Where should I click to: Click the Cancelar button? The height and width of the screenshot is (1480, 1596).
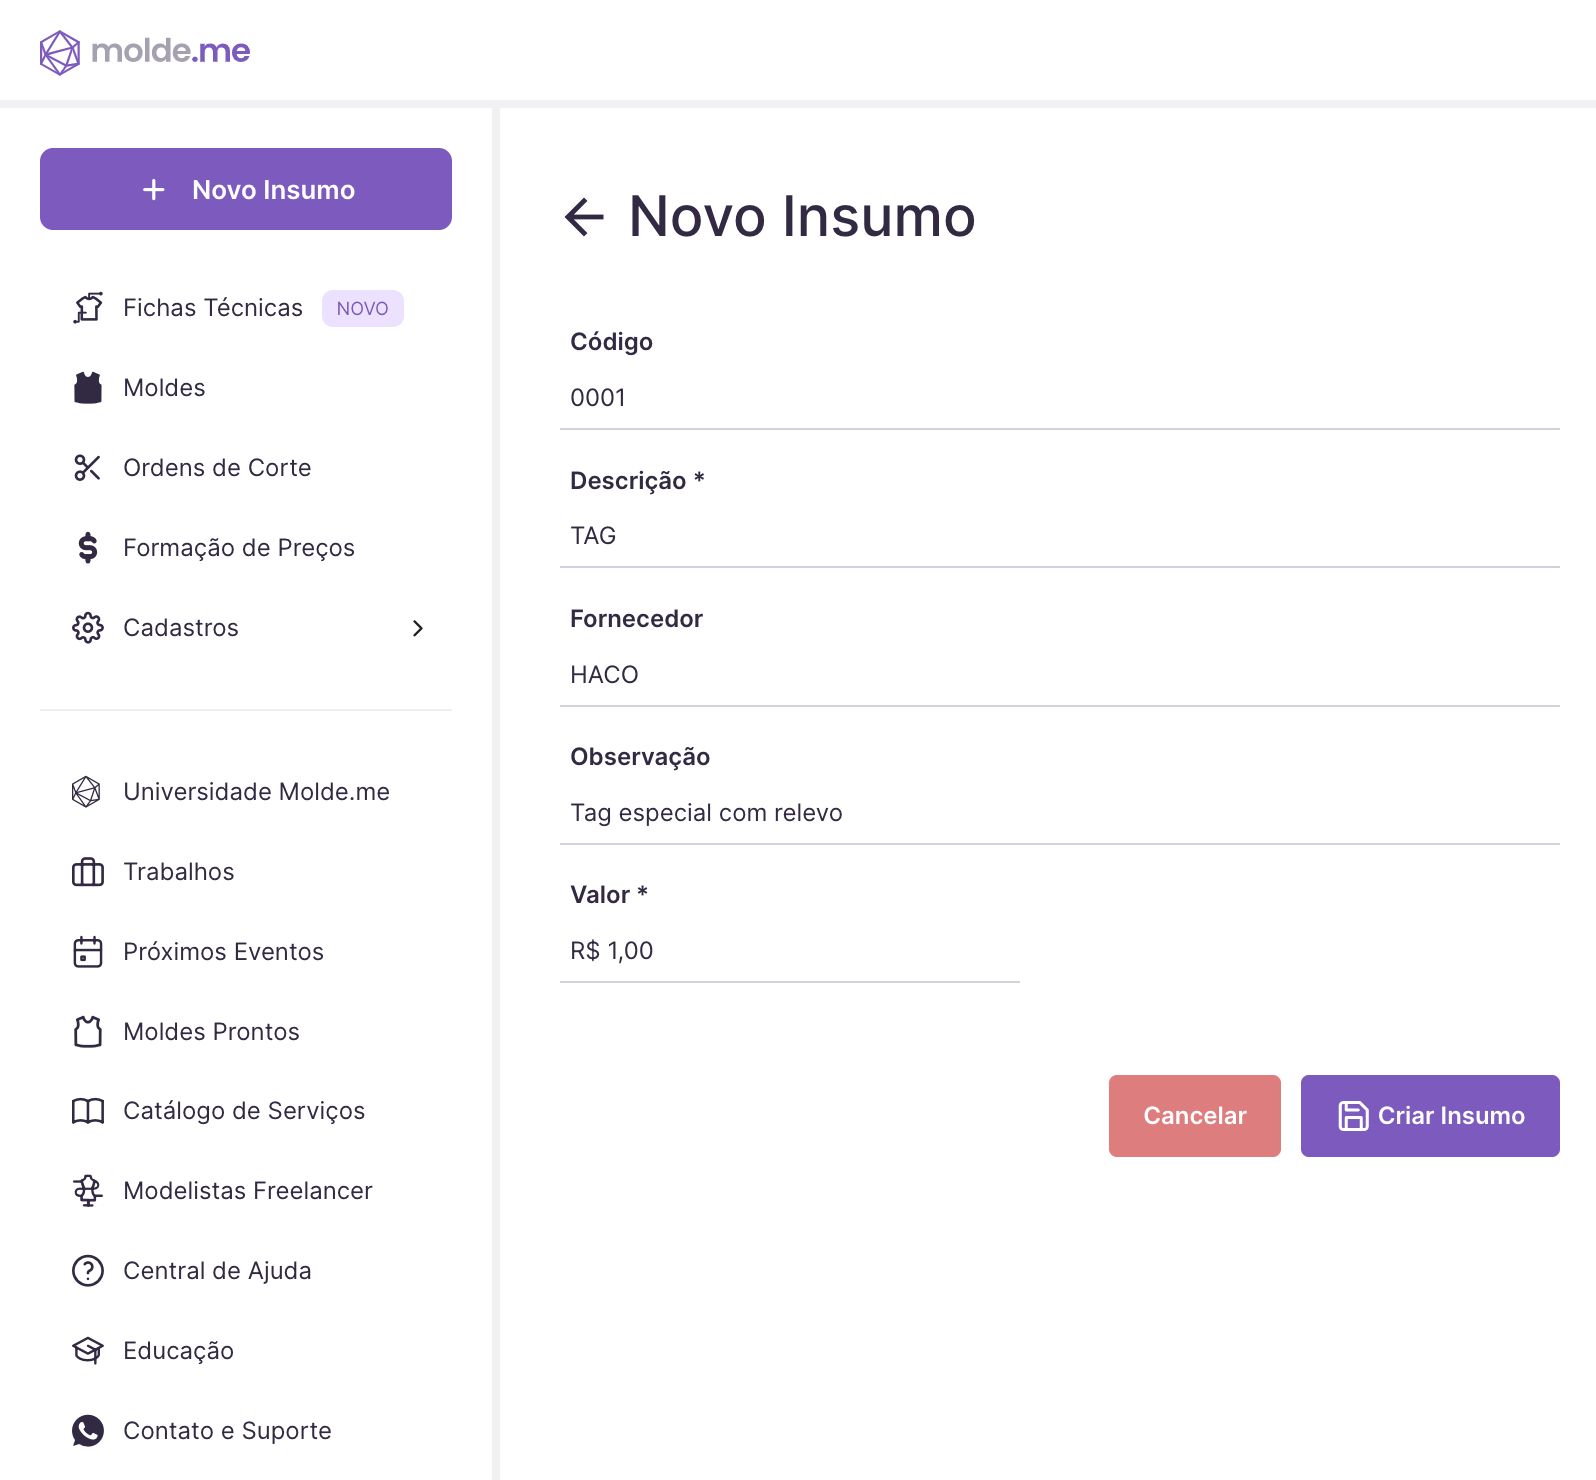coord(1195,1116)
